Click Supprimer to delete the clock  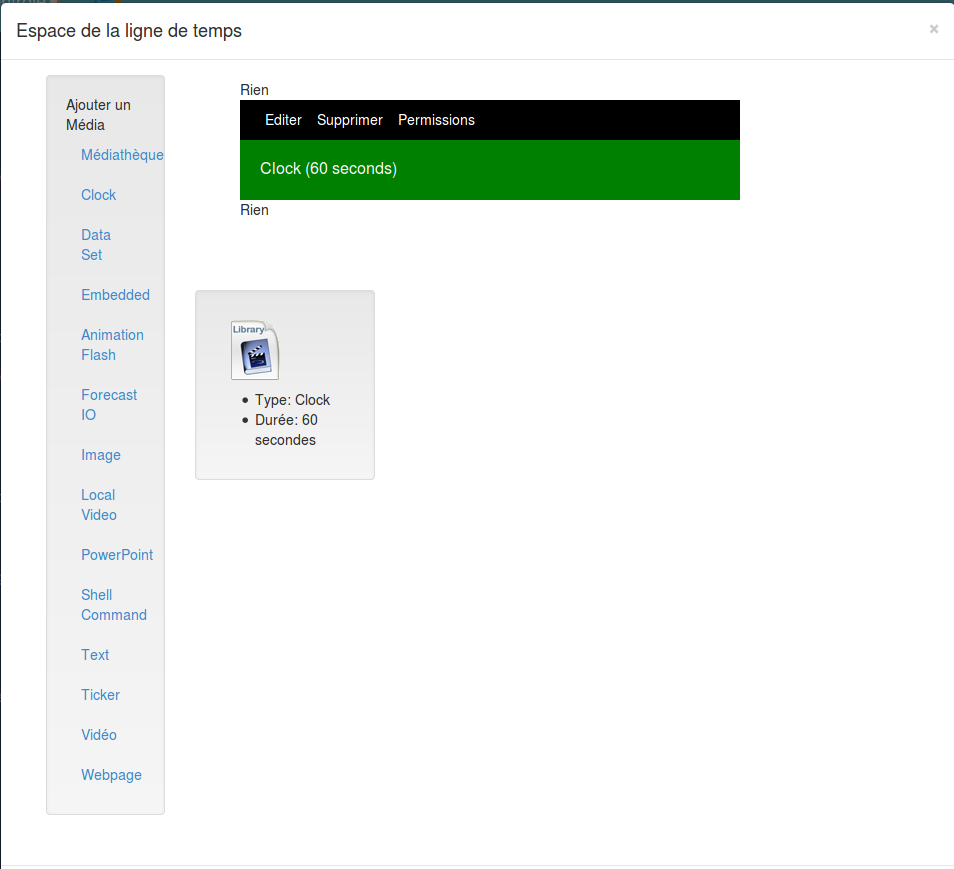[350, 120]
